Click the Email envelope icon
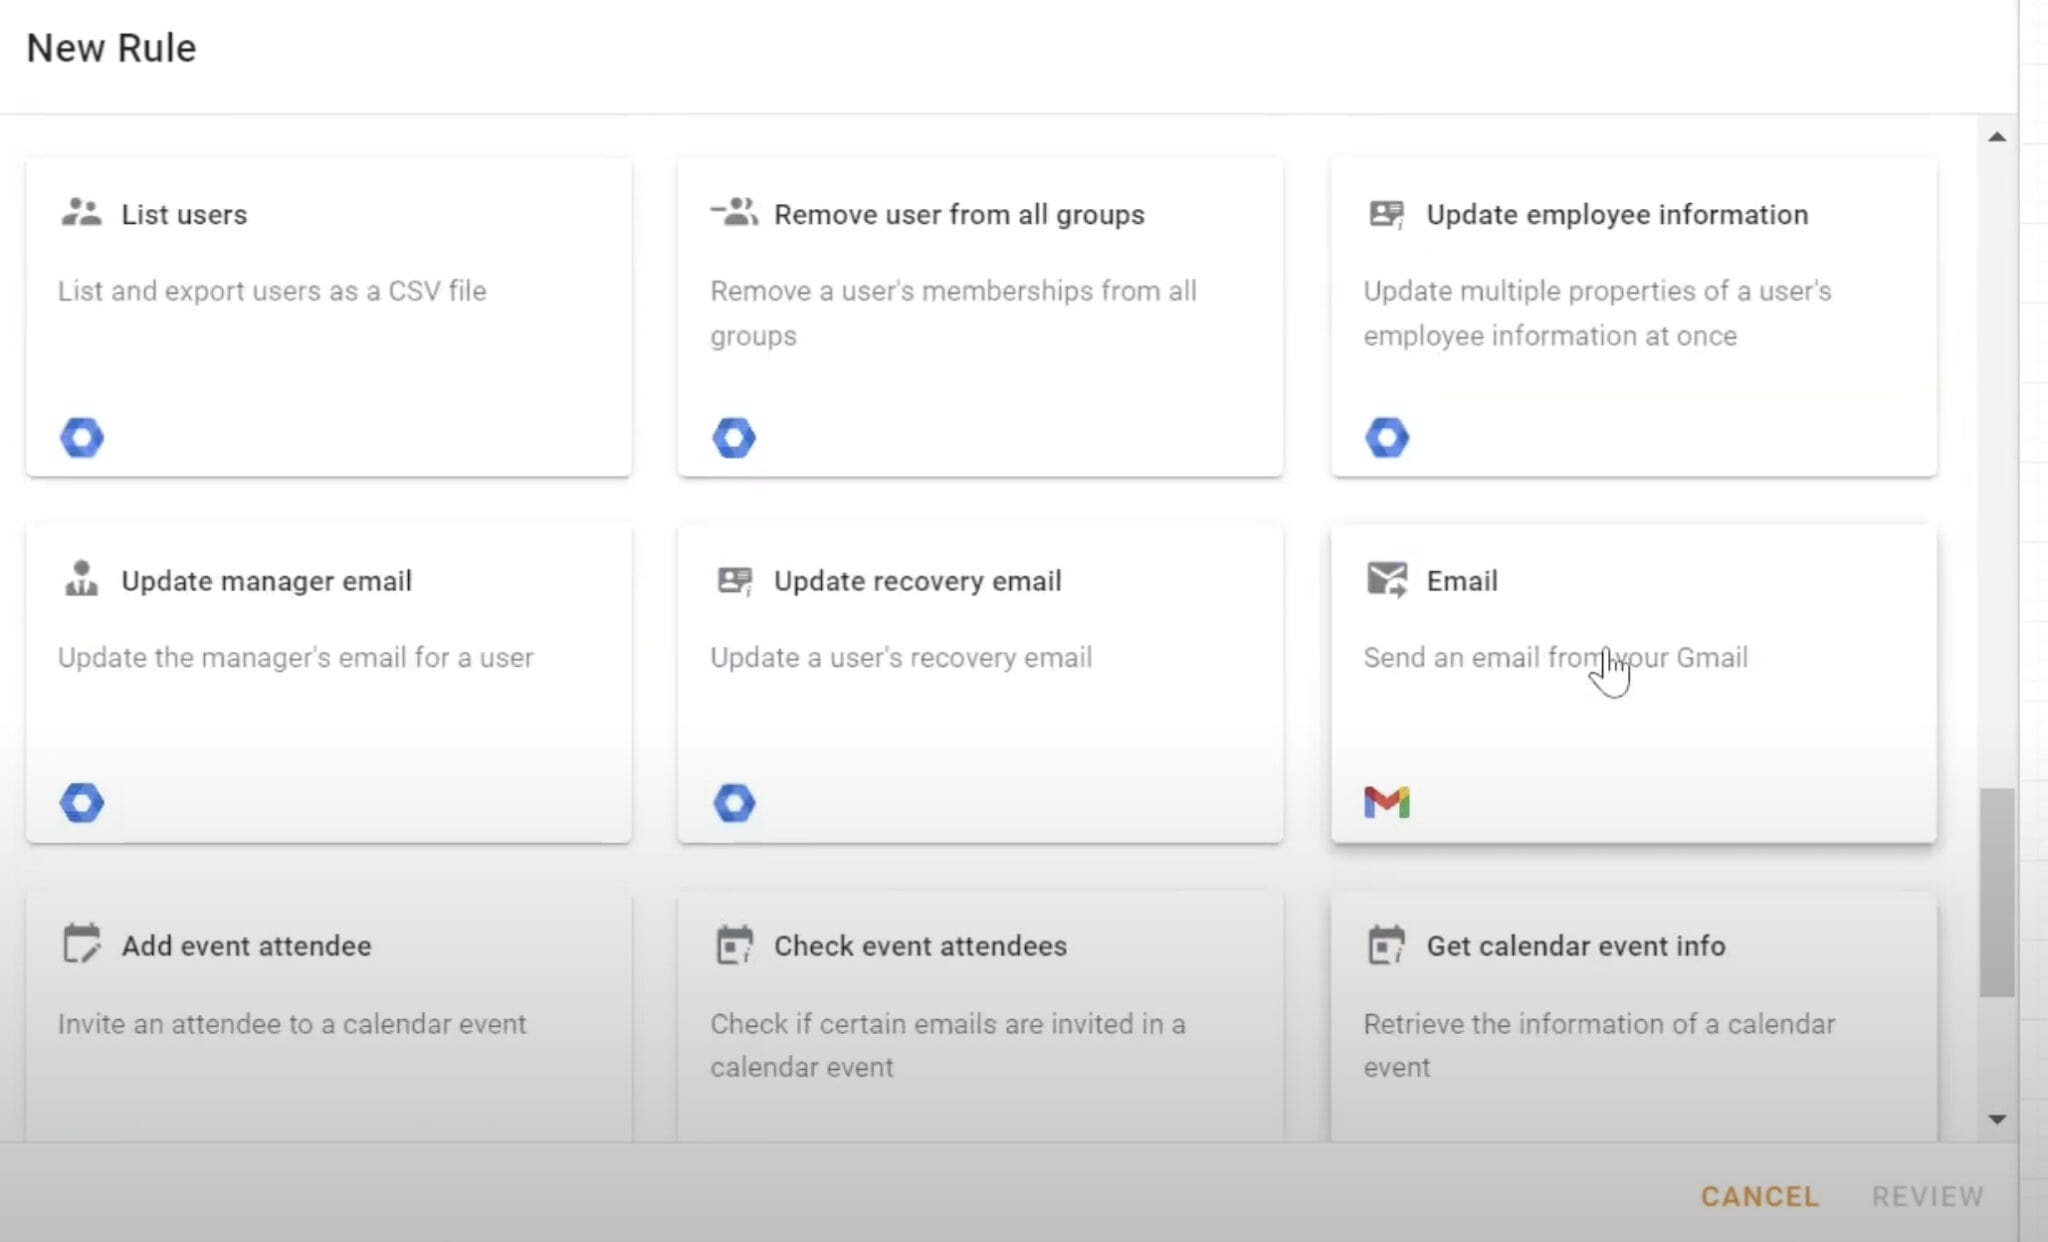This screenshot has height=1242, width=2048. (x=1387, y=579)
